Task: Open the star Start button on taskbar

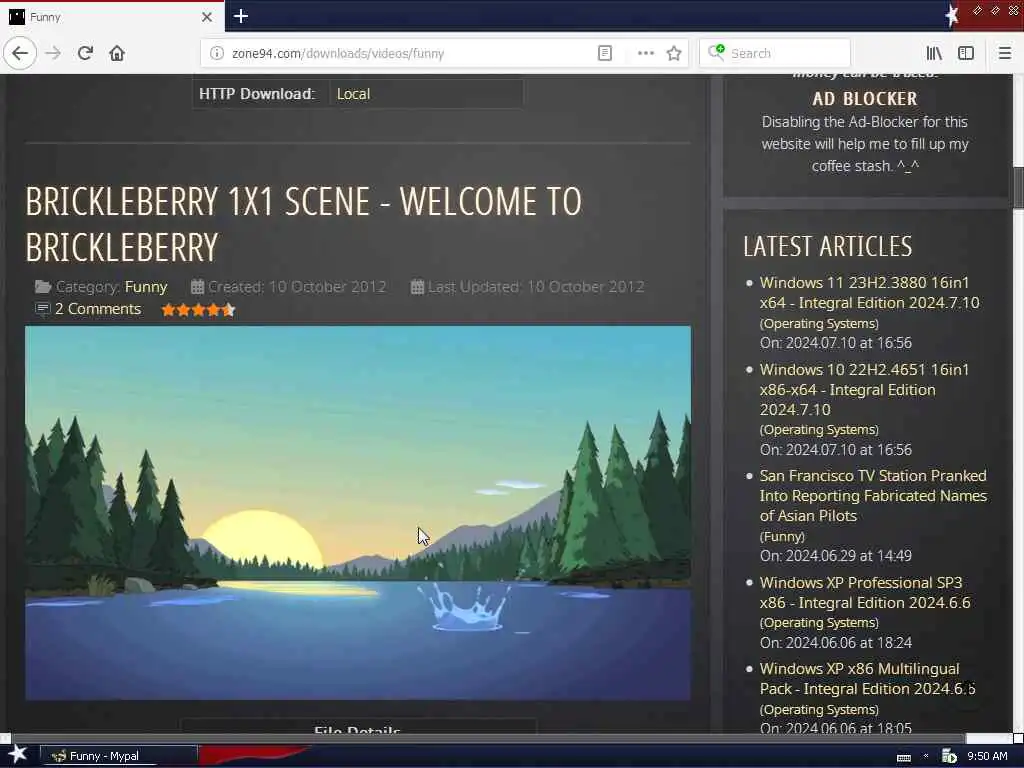Action: [18, 755]
